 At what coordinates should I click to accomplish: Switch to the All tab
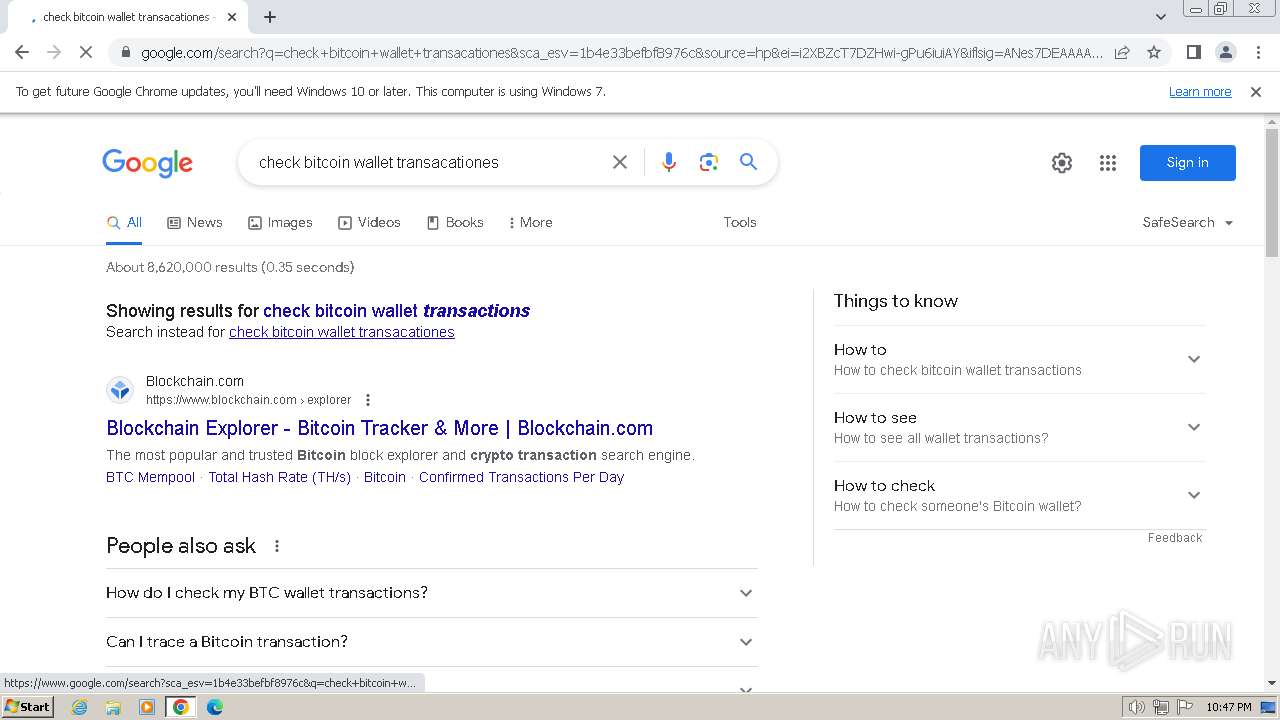tap(125, 222)
